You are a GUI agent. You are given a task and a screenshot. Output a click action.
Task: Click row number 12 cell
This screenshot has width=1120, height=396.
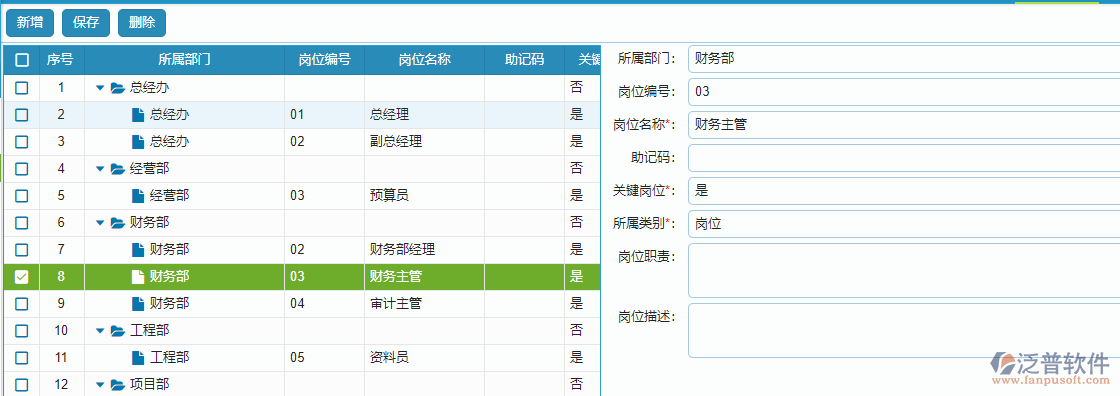61,385
